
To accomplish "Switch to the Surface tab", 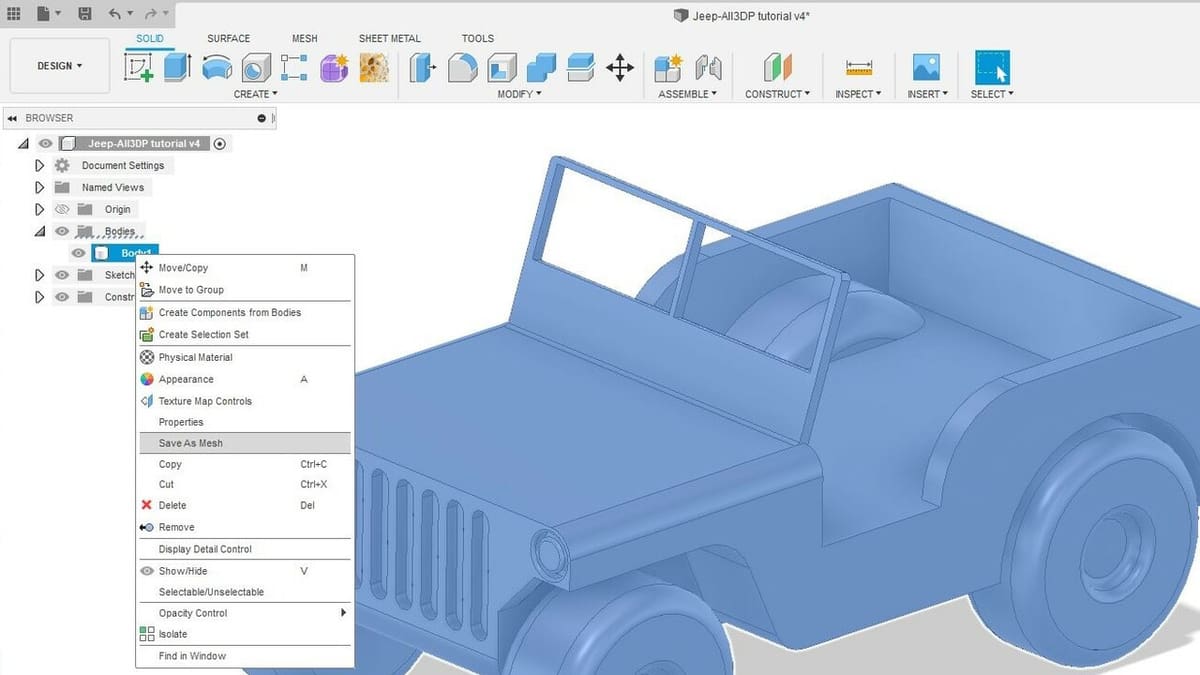I will tap(228, 39).
